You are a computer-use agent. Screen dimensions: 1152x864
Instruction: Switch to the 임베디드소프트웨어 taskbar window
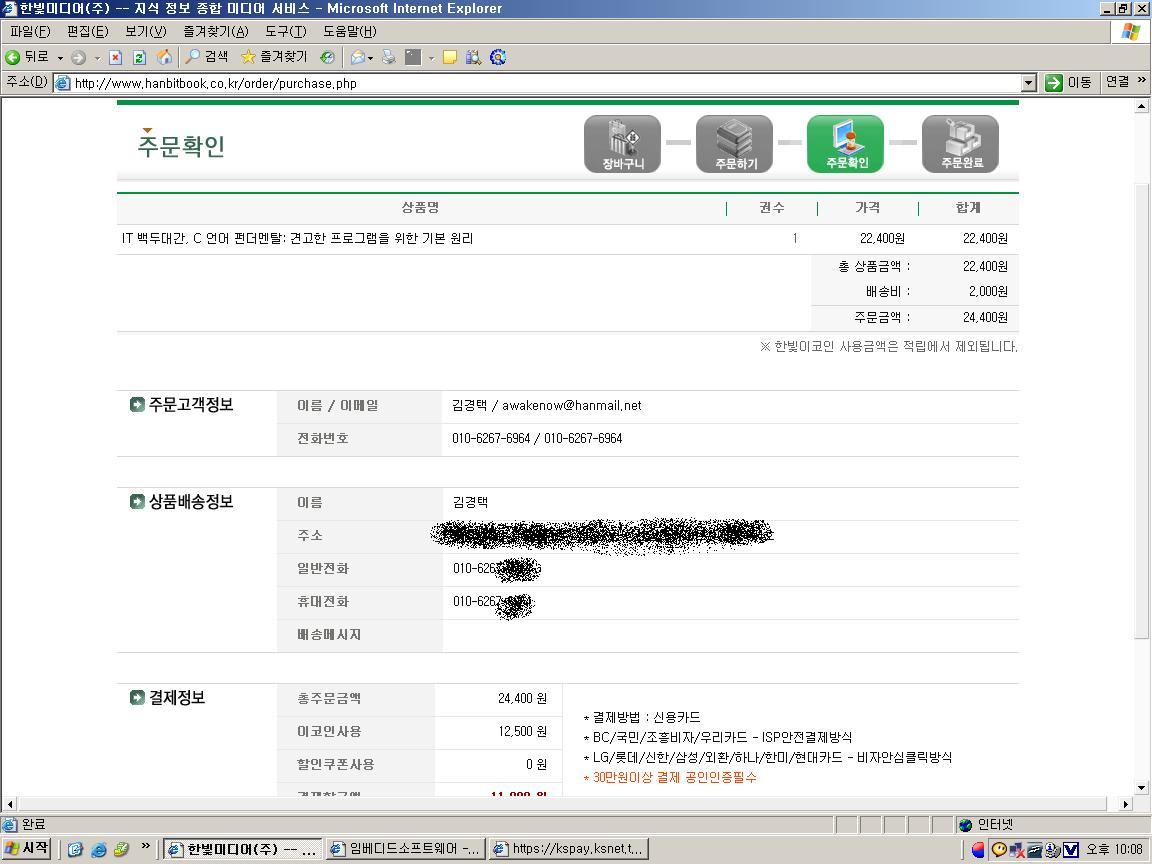coord(406,849)
